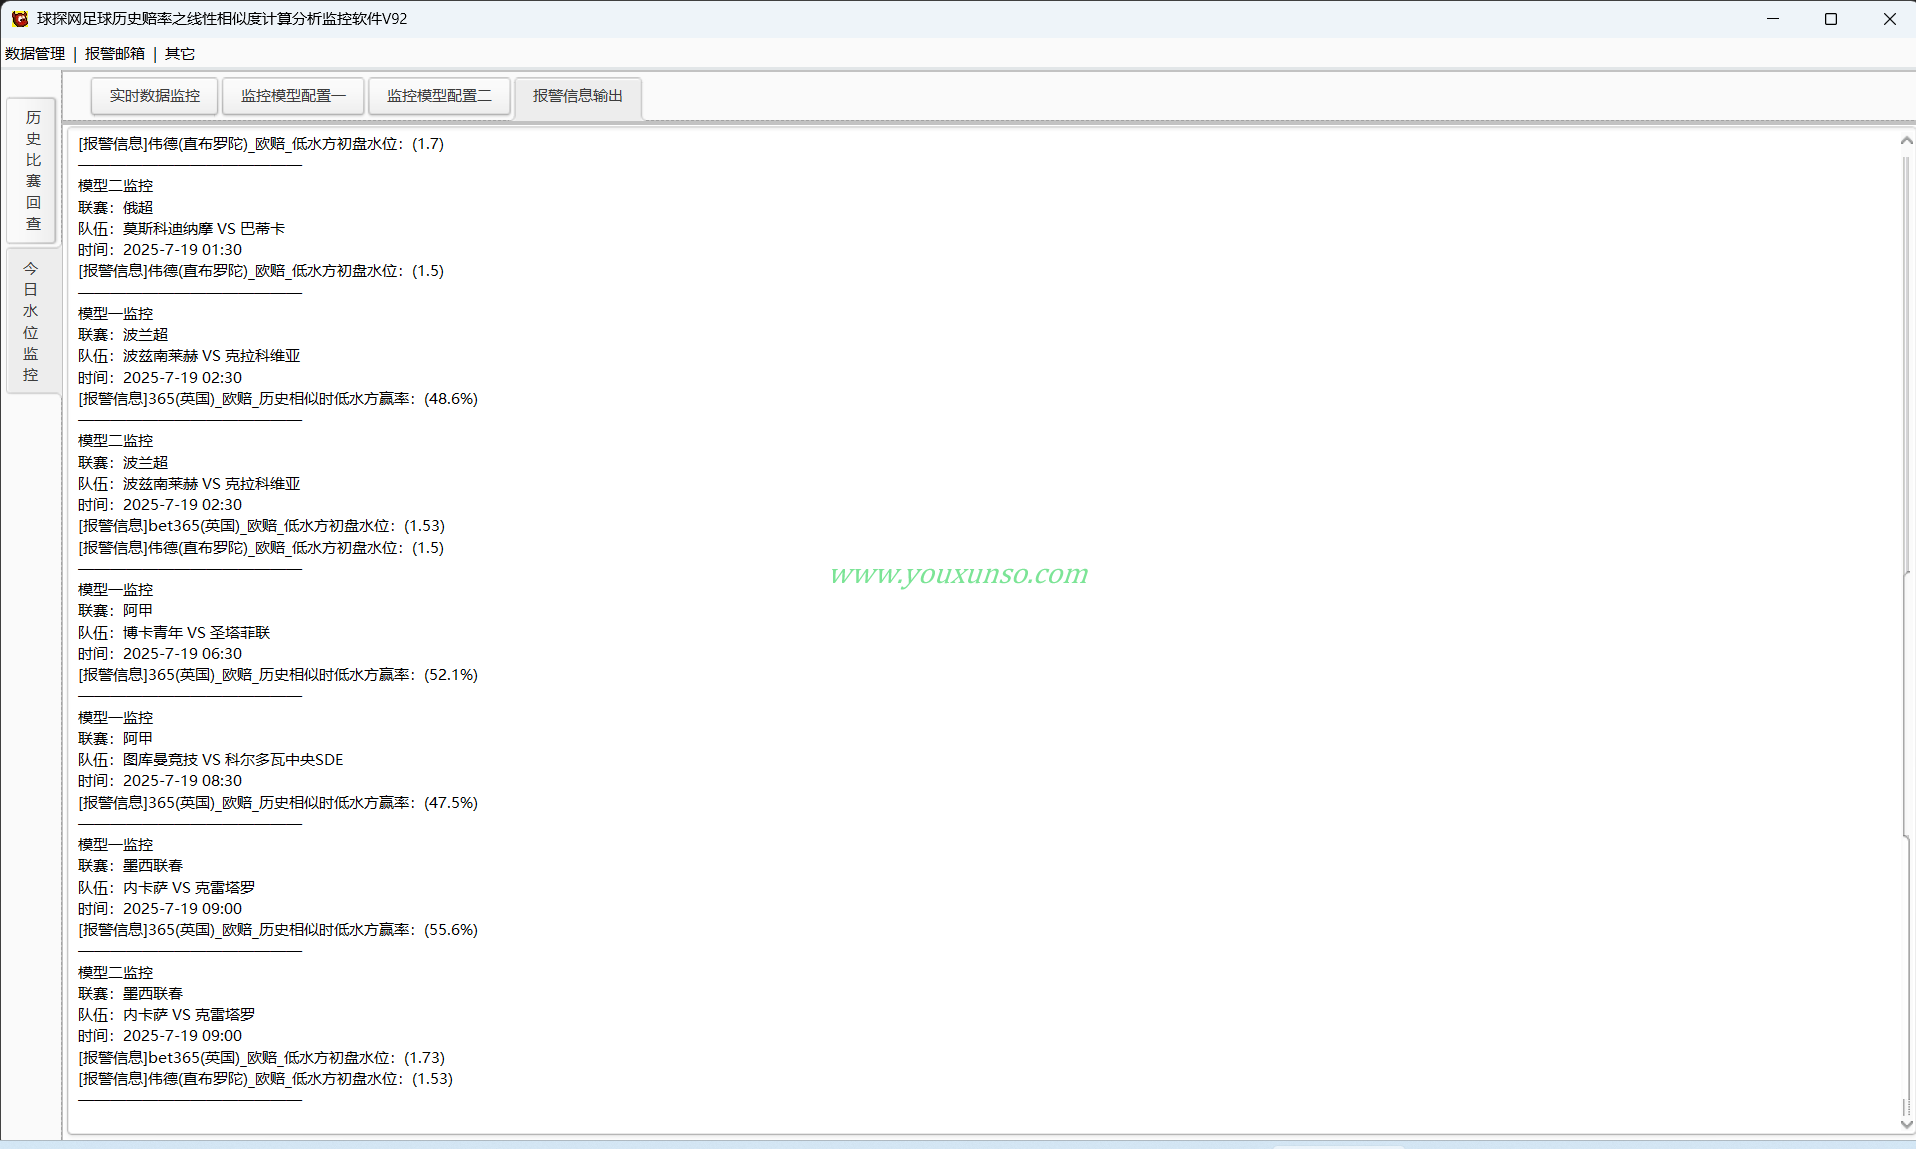Viewport: 1916px width, 1149px height.
Task: Close the application window
Action: click(1889, 19)
